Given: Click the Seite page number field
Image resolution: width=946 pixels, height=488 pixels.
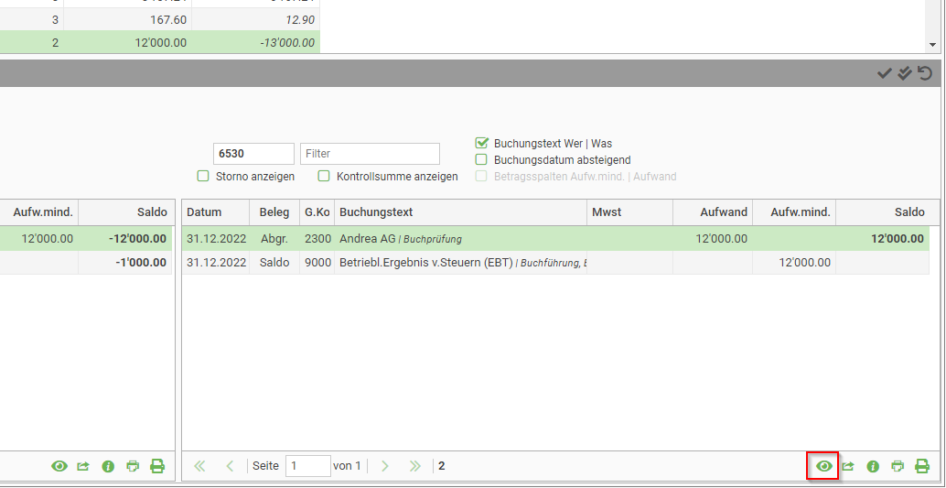Looking at the screenshot, I should click(x=308, y=466).
